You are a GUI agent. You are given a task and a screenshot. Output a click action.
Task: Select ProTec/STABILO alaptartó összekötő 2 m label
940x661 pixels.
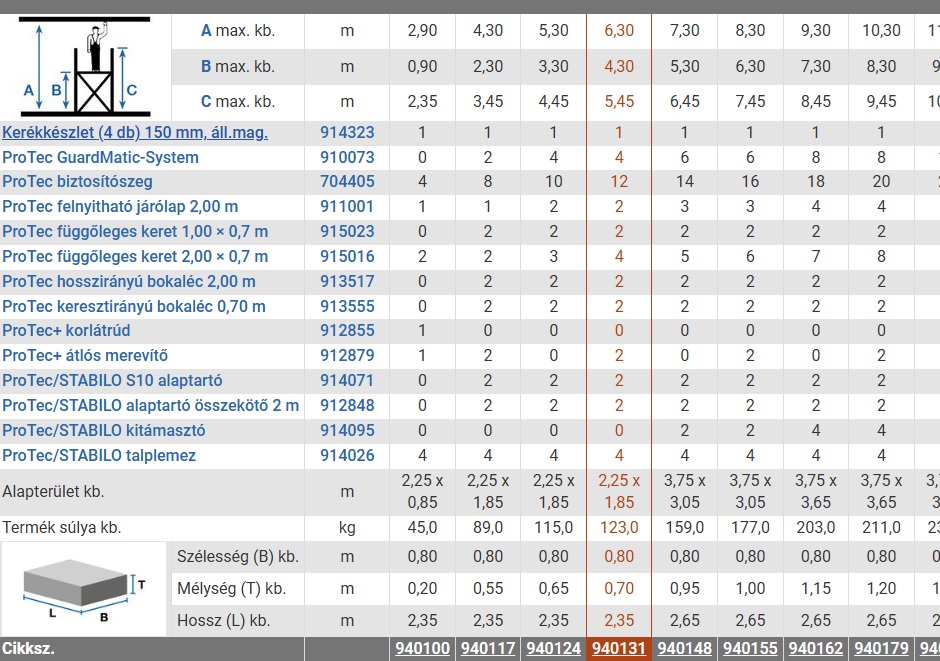pos(150,406)
